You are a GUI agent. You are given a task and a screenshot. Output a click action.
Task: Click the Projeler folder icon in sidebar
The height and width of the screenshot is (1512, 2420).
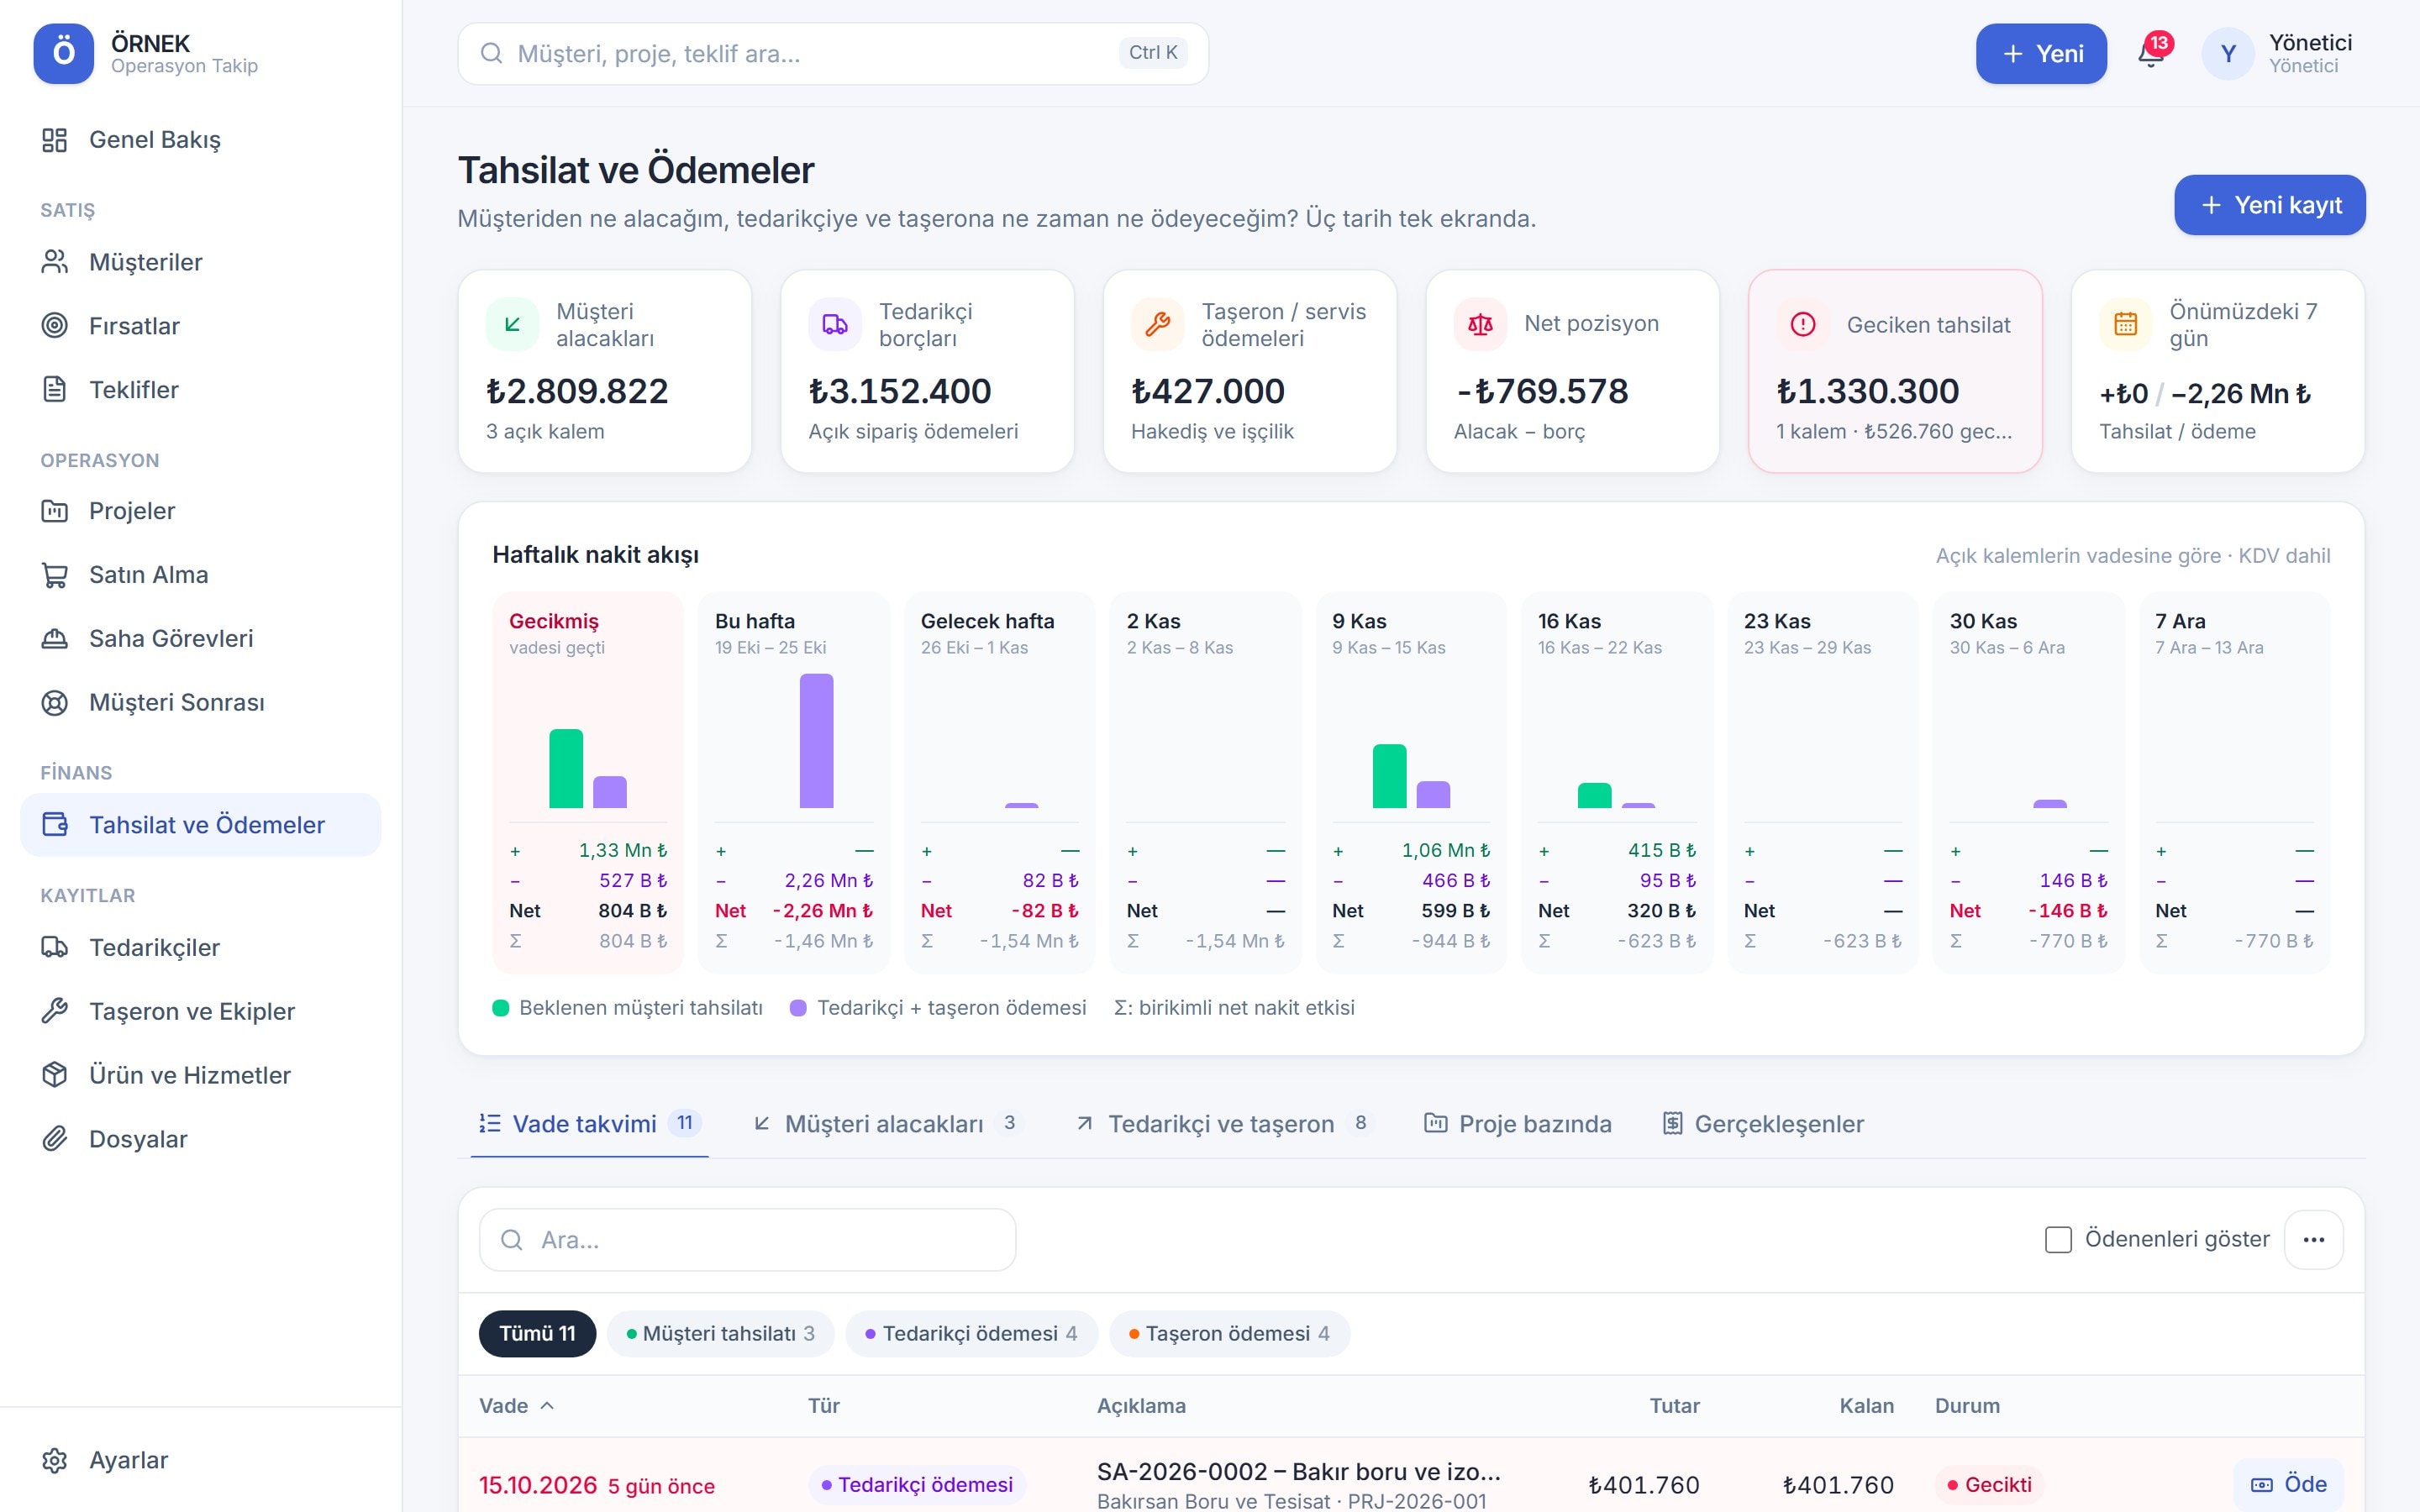click(x=54, y=511)
